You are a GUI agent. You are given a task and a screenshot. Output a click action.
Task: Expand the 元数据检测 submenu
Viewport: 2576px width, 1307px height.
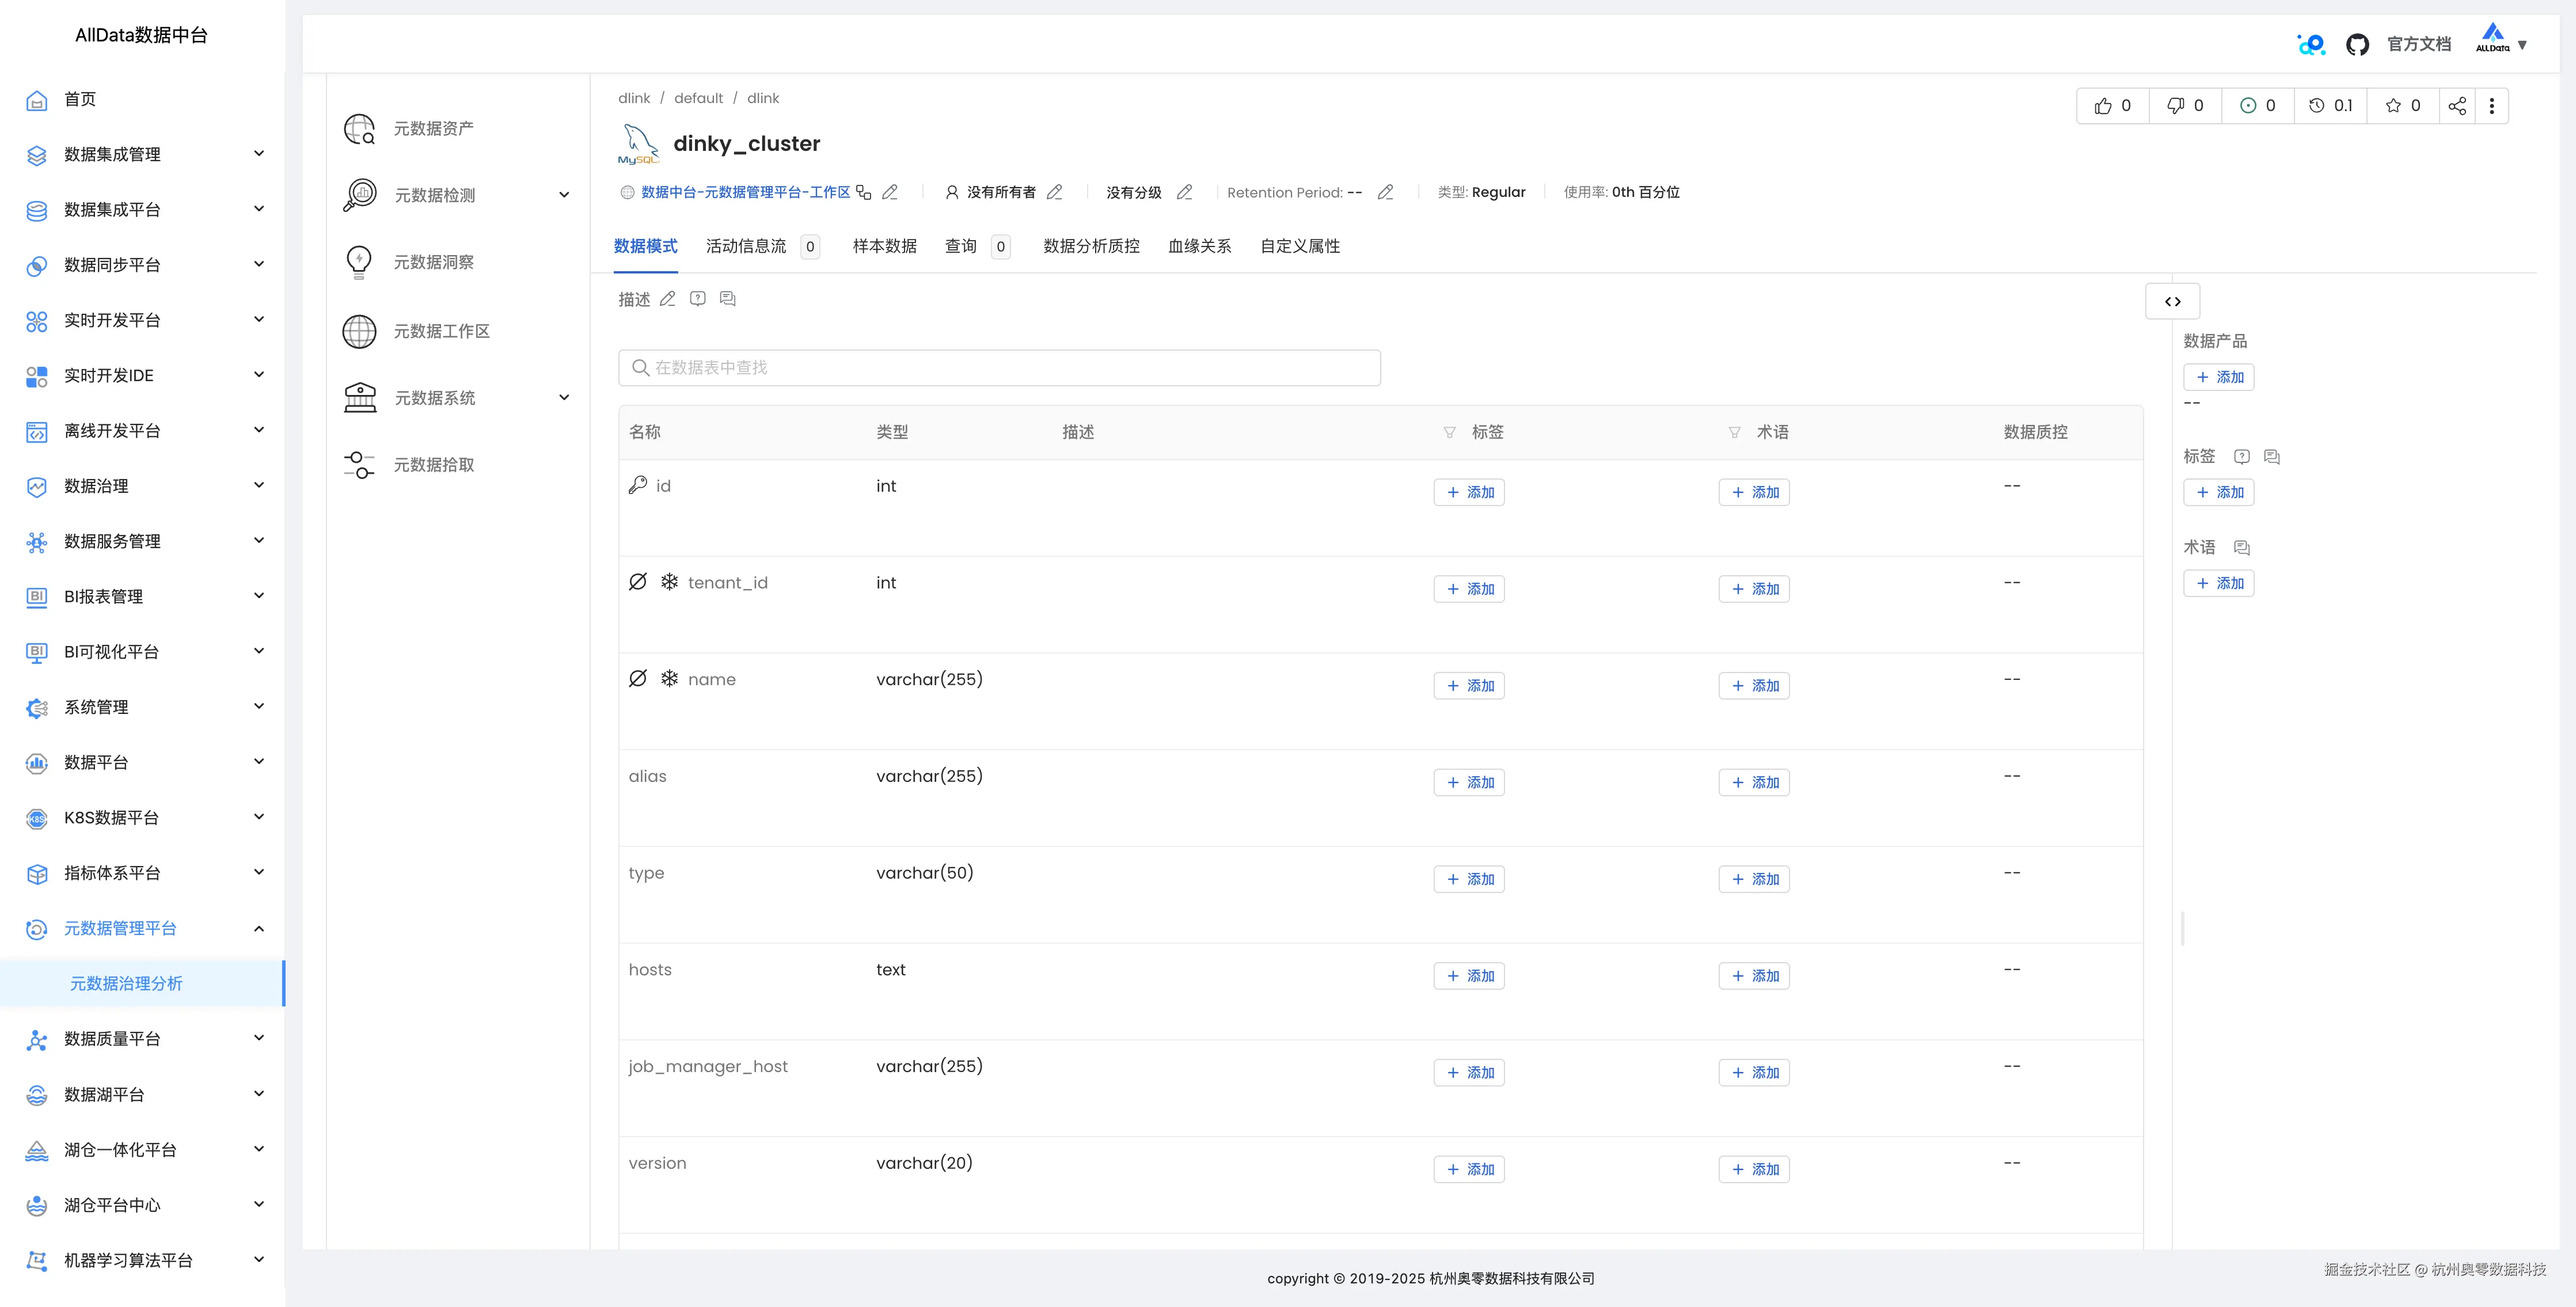pyautogui.click(x=564, y=195)
